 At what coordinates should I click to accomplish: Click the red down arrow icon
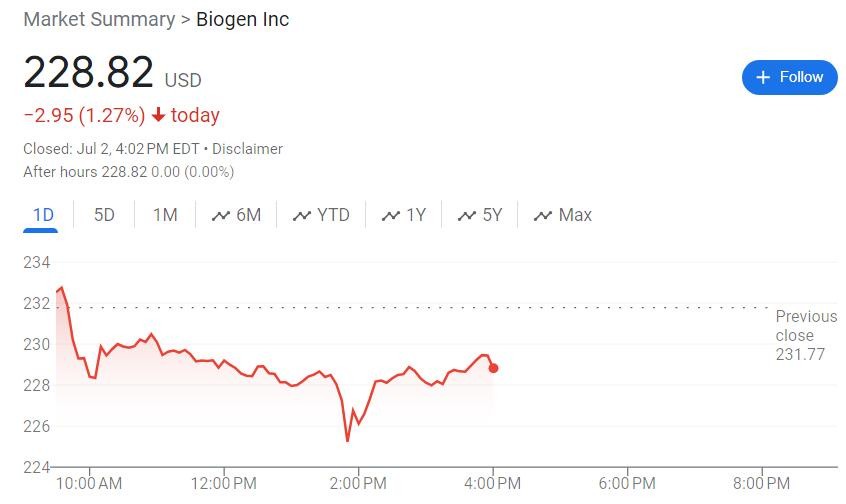158,115
